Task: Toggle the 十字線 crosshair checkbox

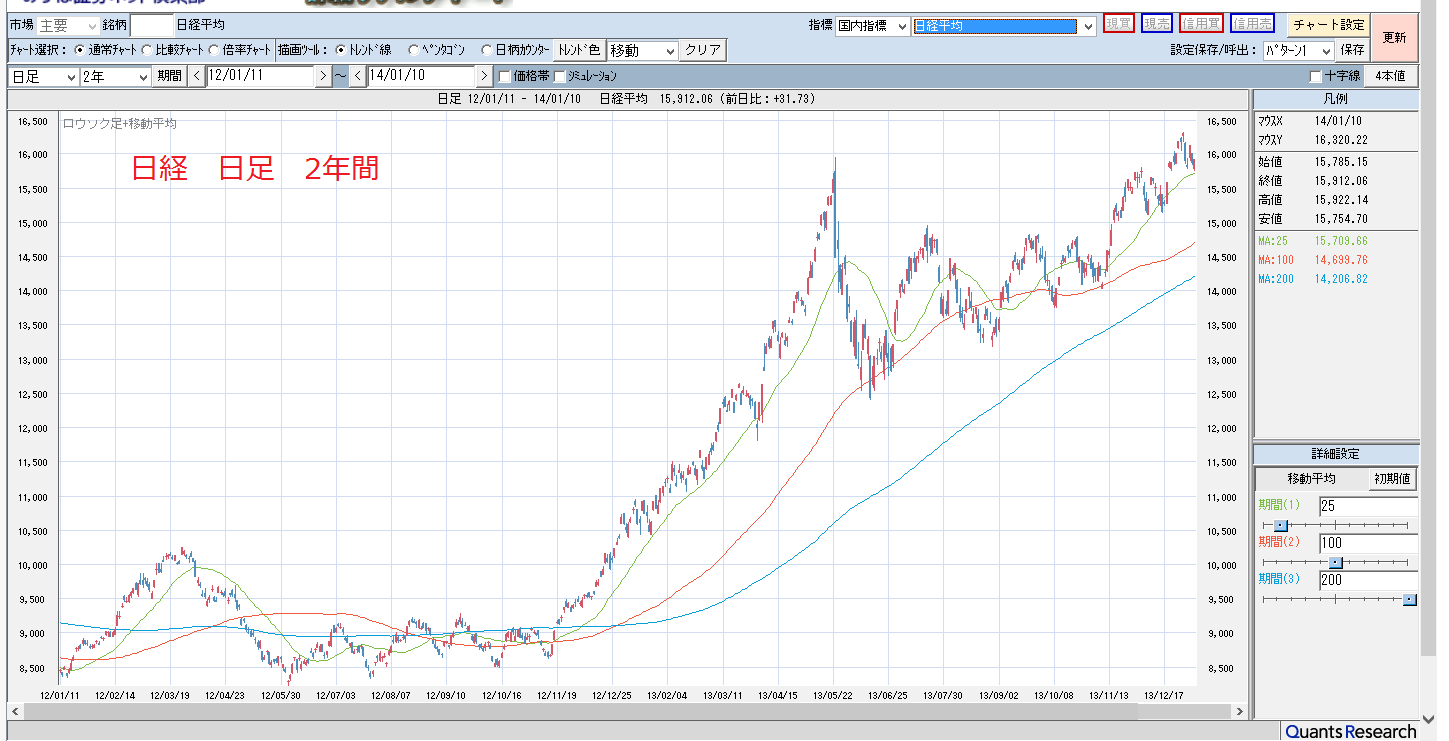Action: [x=1315, y=76]
